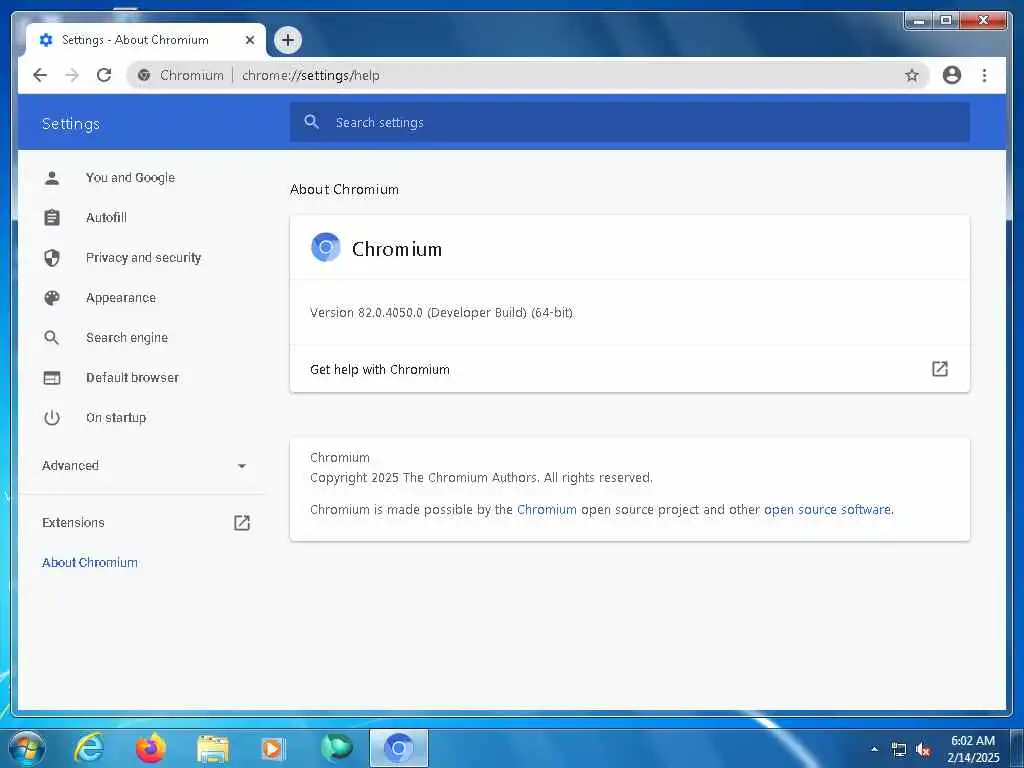Close the Settings - About Chromium tab
1024x768 pixels.
pyautogui.click(x=249, y=40)
